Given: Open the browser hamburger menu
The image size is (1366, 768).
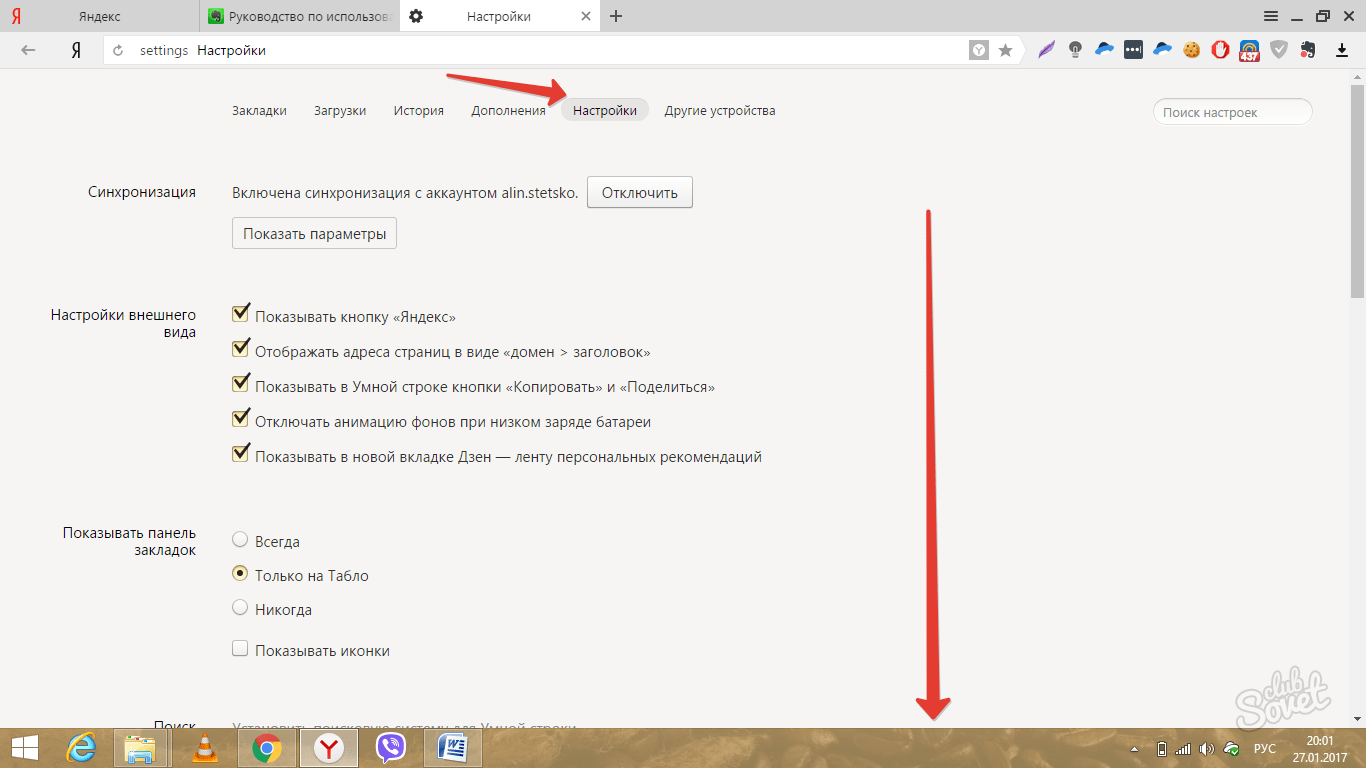Looking at the screenshot, I should (x=1271, y=16).
